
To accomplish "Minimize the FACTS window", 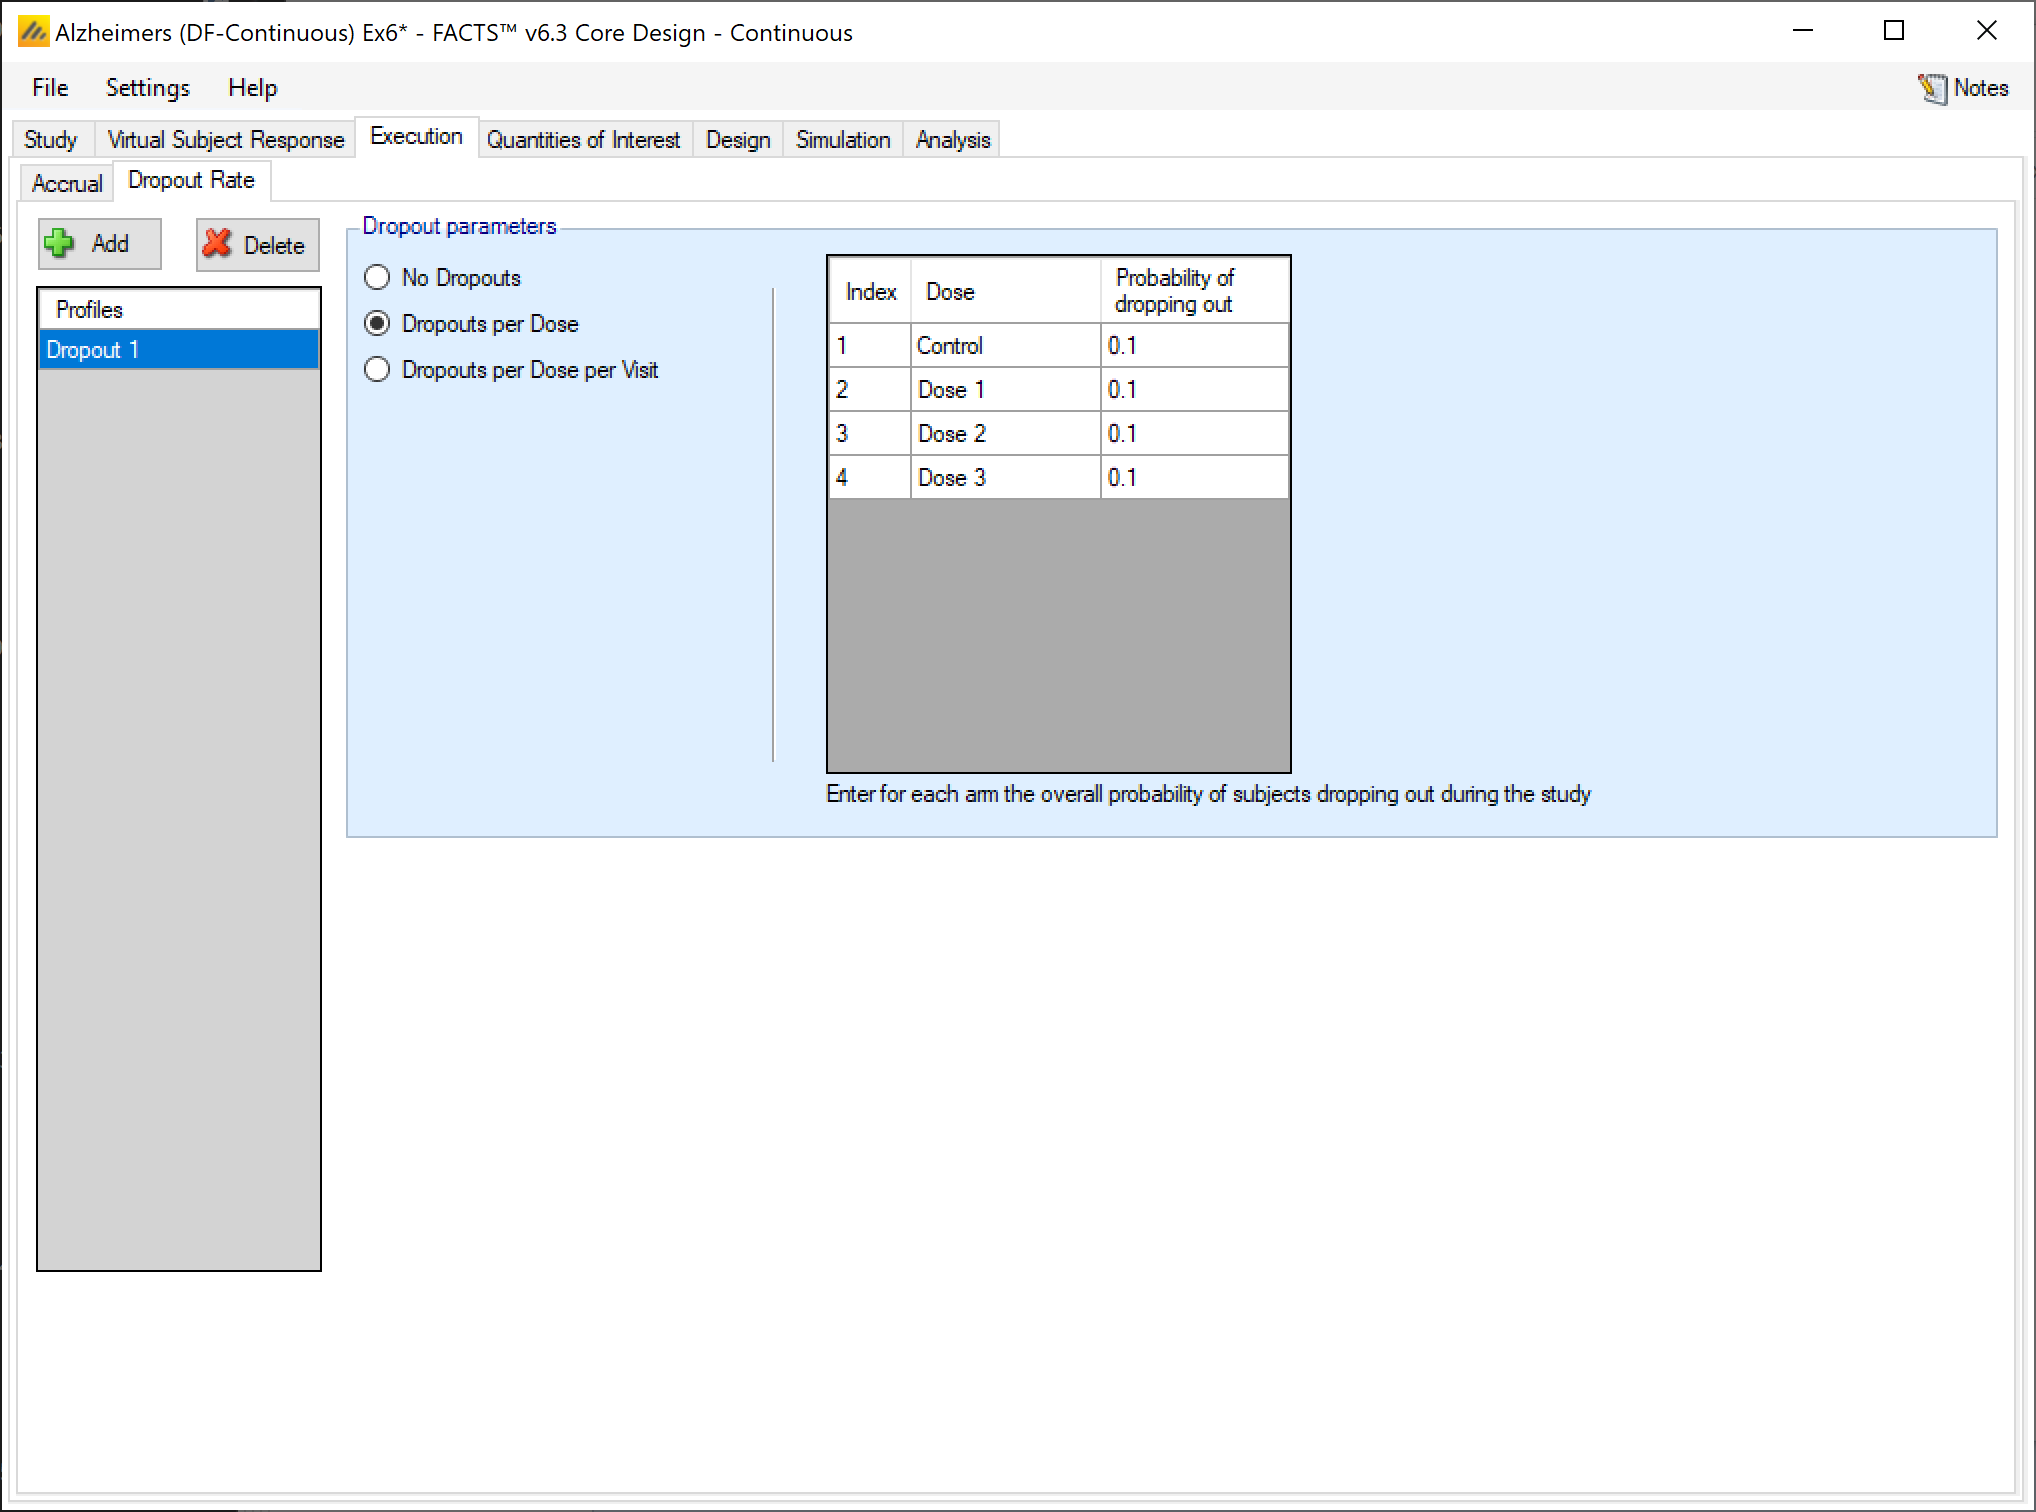I will pos(1802,31).
